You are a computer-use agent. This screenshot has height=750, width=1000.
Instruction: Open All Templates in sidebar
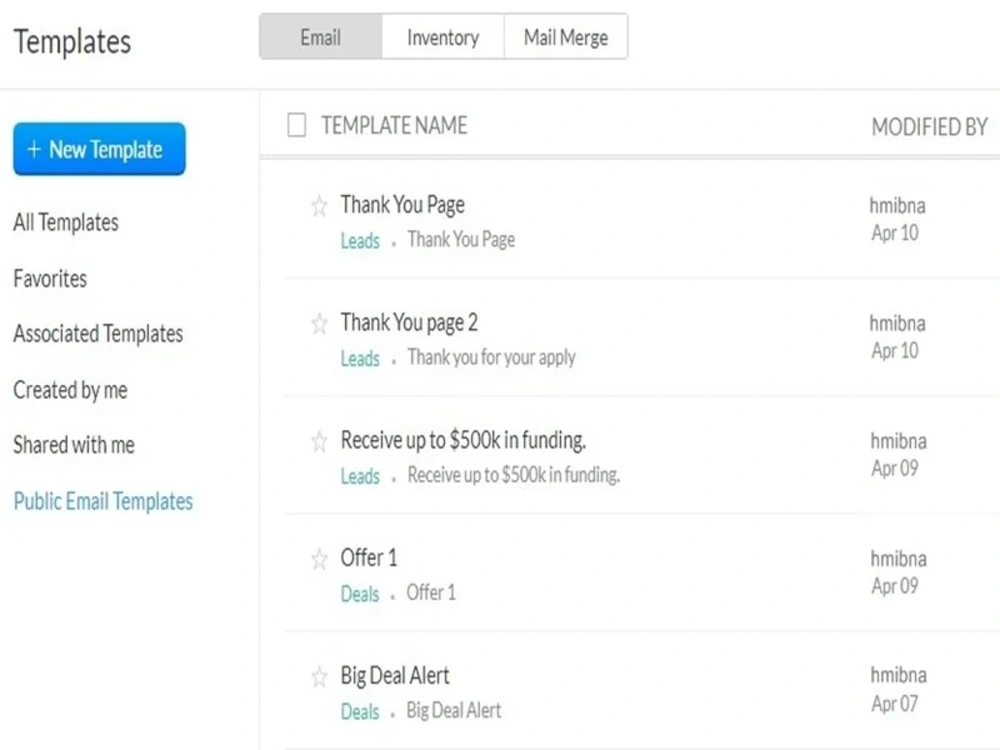pyautogui.click(x=66, y=223)
